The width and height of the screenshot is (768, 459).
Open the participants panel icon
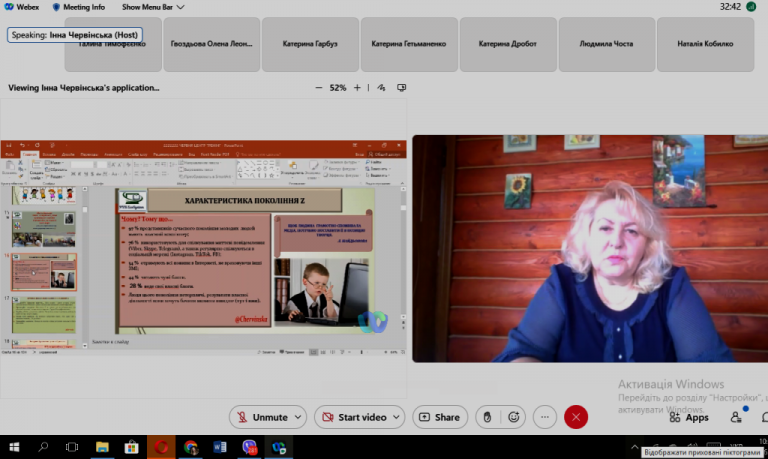(x=736, y=417)
